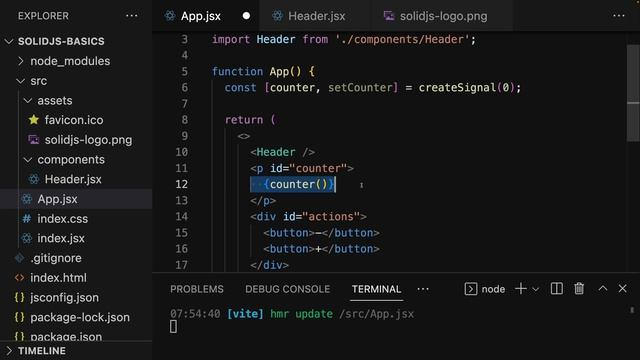Image resolution: width=640 pixels, height=360 pixels.
Task: Close the bottom panel
Action: (622, 289)
